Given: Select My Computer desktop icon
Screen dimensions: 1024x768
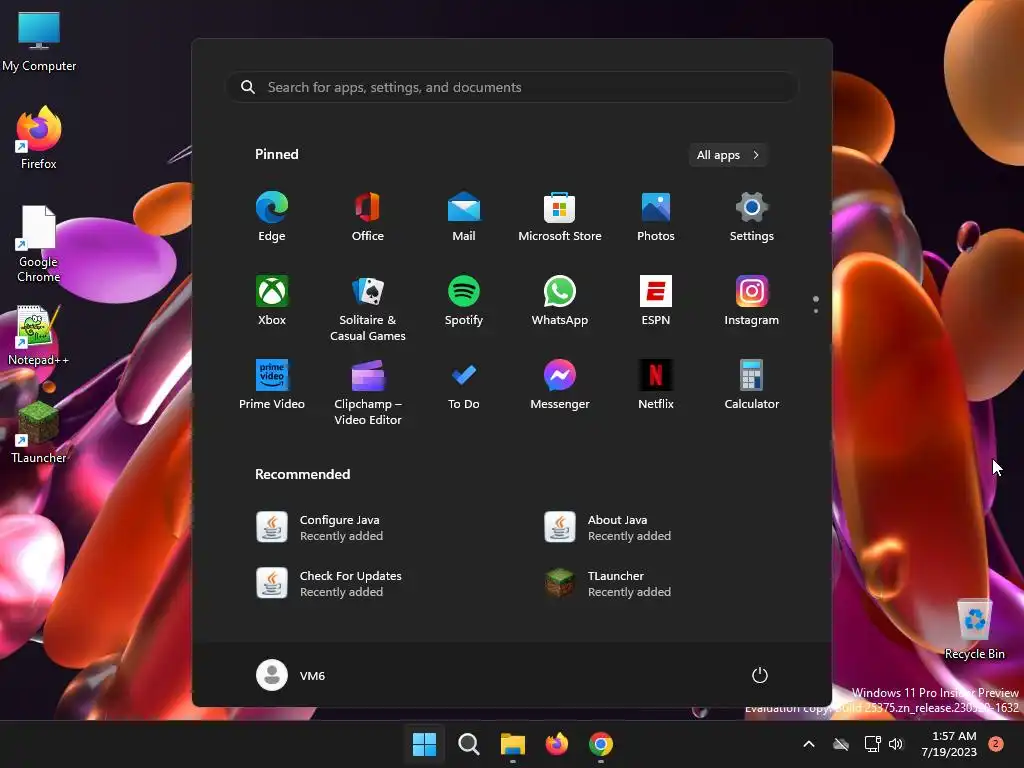Looking at the screenshot, I should click(39, 41).
